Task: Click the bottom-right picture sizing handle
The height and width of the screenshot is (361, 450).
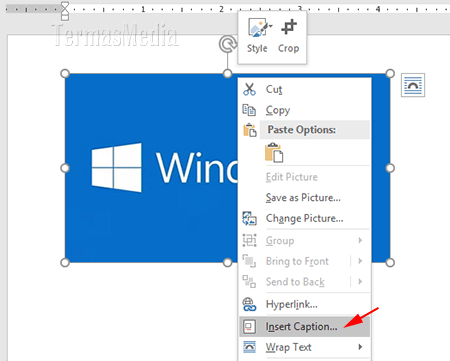Action: (x=390, y=263)
